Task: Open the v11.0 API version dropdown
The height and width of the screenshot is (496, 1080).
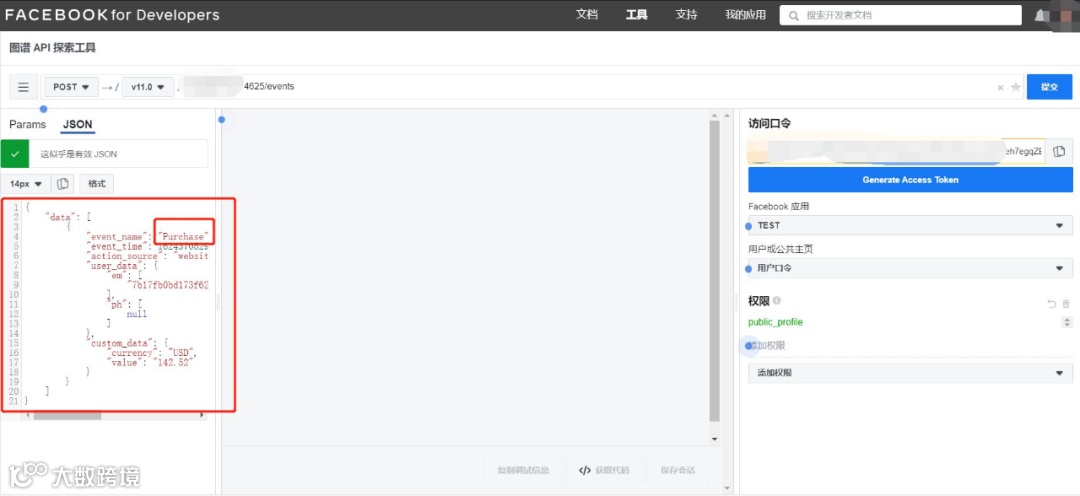Action: [x=148, y=87]
